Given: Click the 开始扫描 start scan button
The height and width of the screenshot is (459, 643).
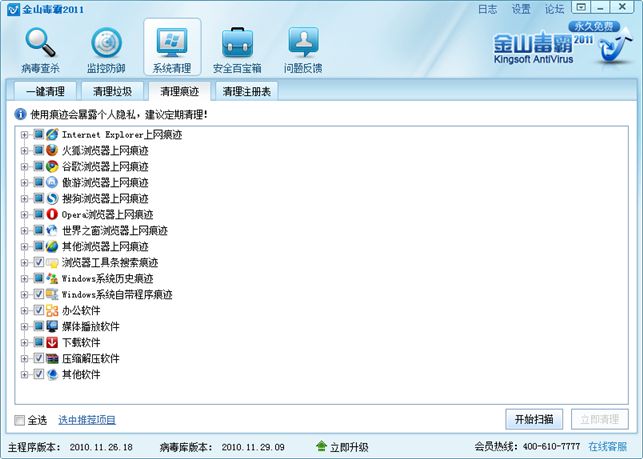Looking at the screenshot, I should pyautogui.click(x=534, y=419).
